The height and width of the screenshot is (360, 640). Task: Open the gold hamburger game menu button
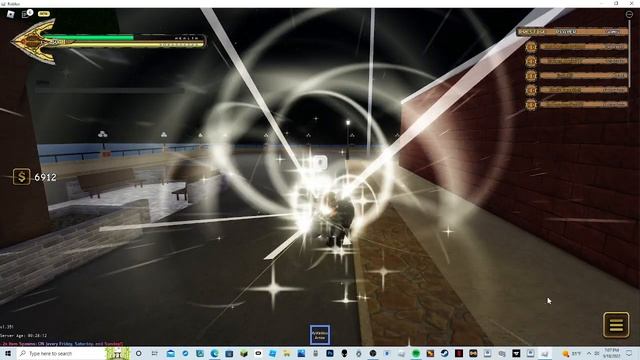(x=616, y=325)
